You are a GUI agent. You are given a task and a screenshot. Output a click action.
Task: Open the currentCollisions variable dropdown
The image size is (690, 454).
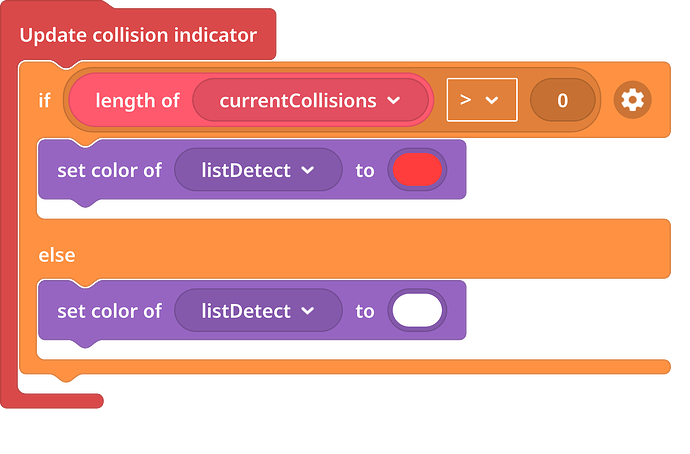[310, 100]
